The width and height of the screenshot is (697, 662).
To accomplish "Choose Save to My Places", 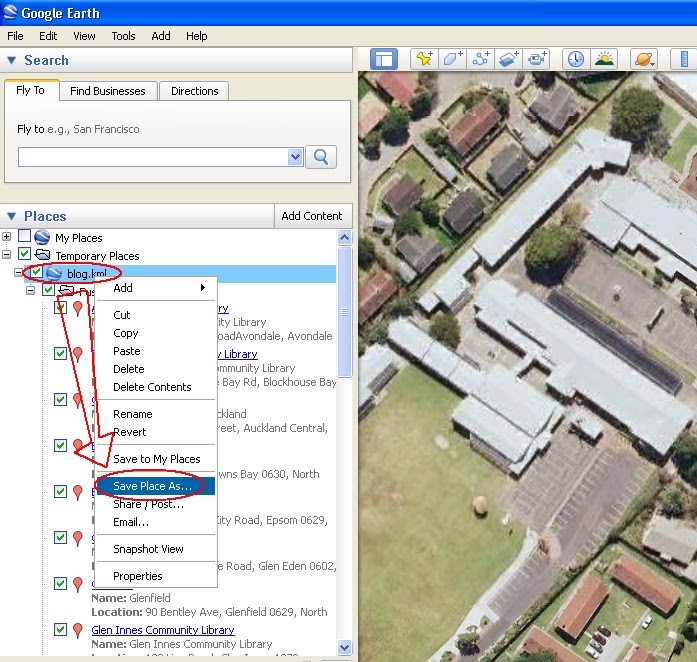I will 156,459.
